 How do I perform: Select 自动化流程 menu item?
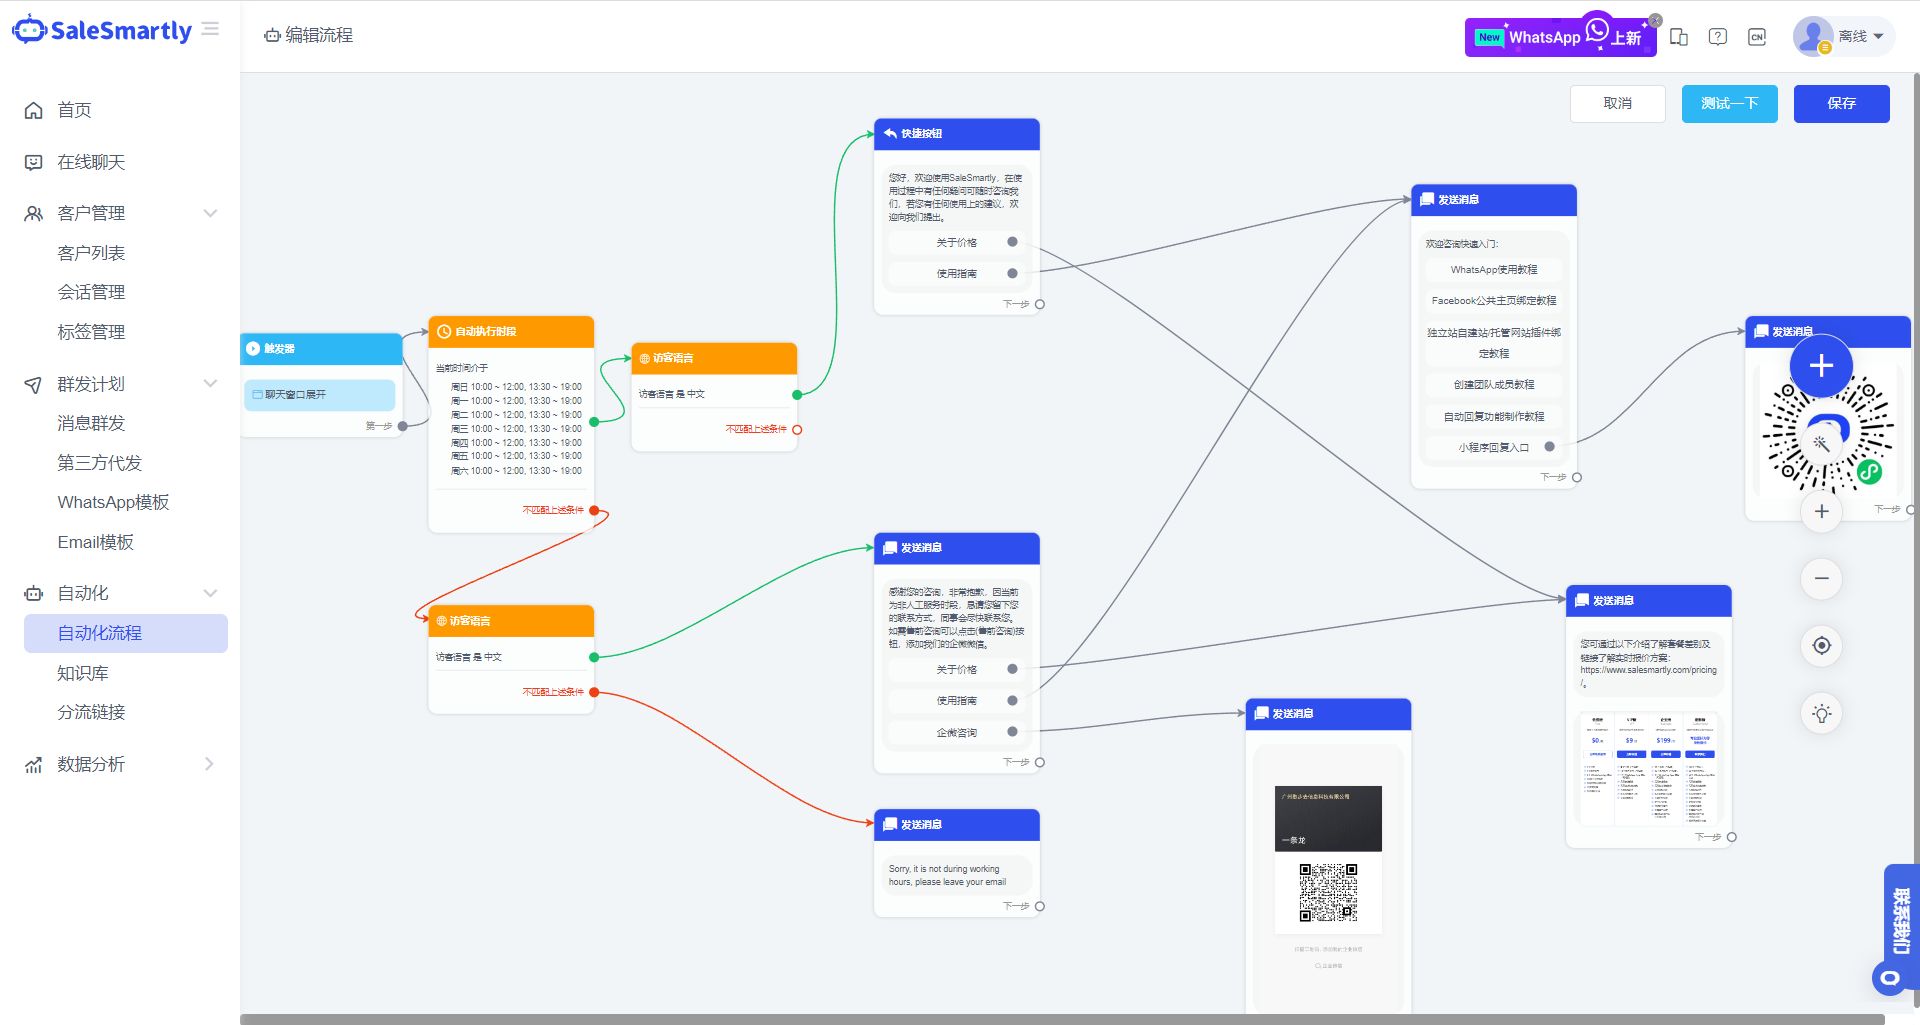[126, 633]
